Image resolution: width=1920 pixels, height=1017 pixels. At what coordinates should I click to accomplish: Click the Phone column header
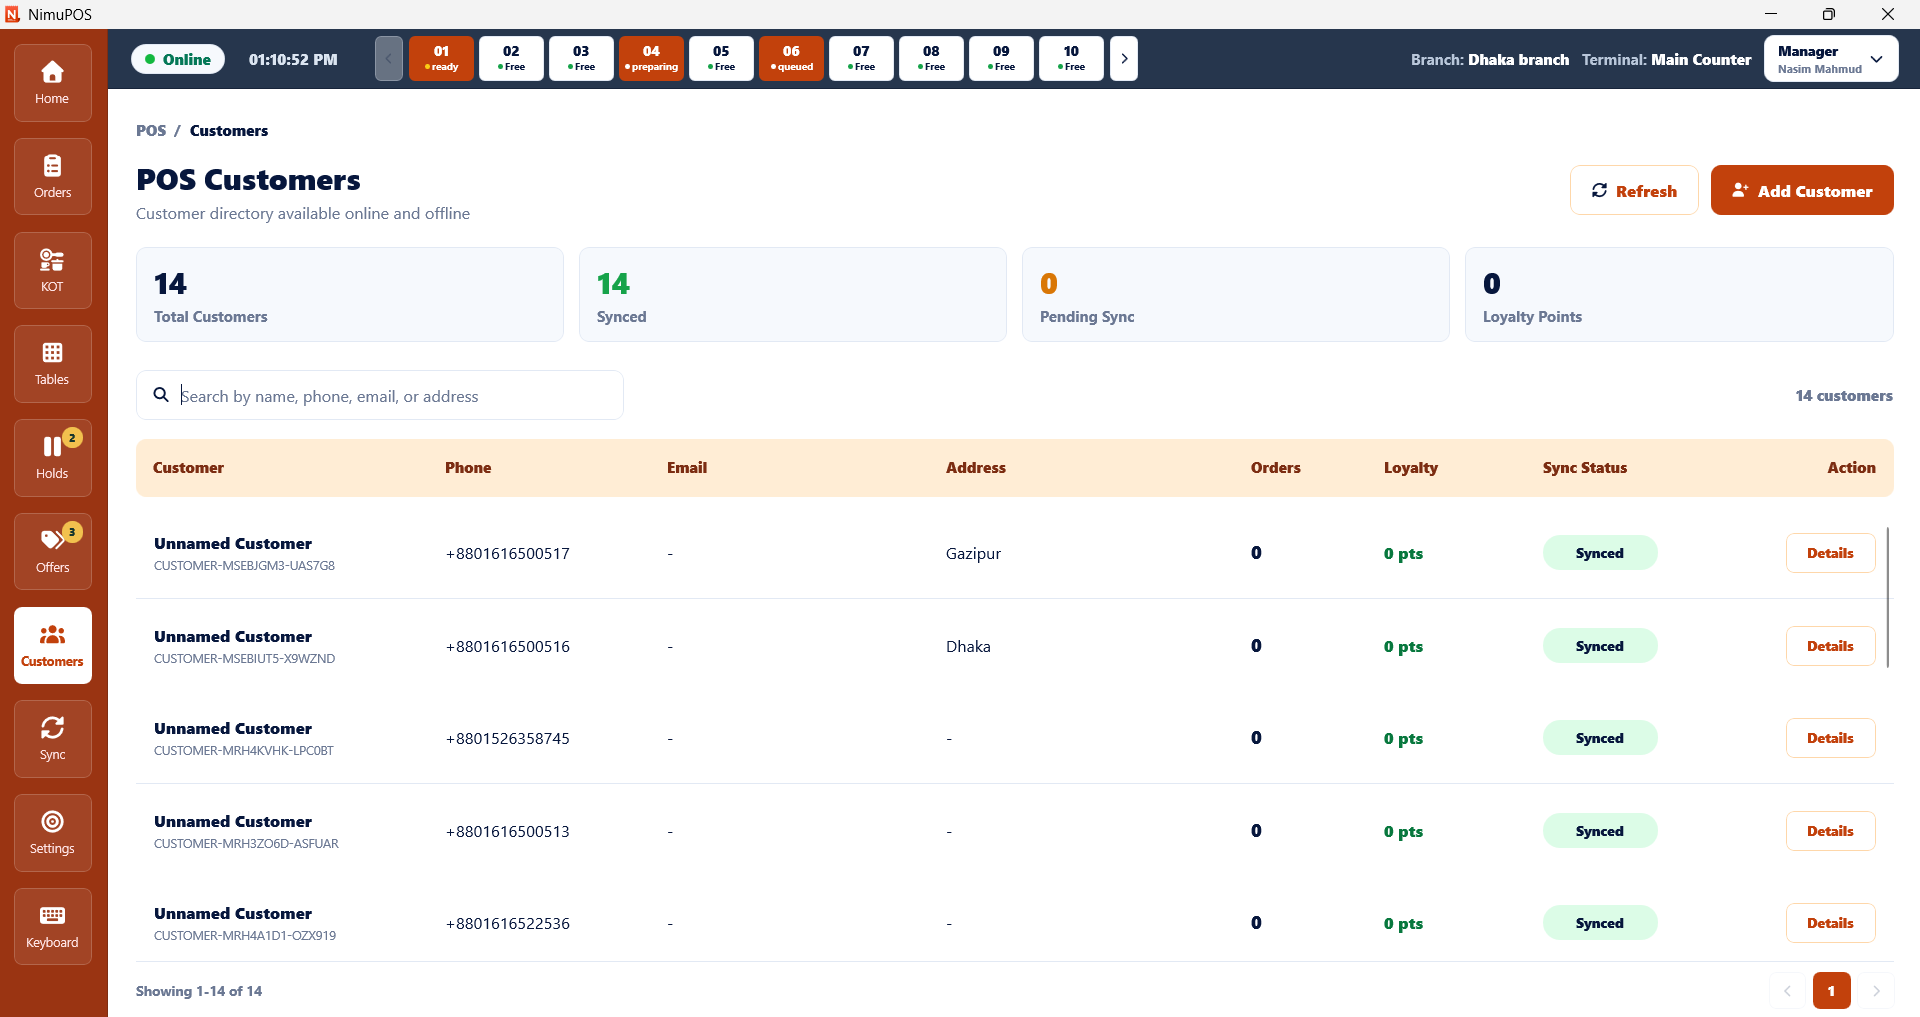click(x=468, y=467)
